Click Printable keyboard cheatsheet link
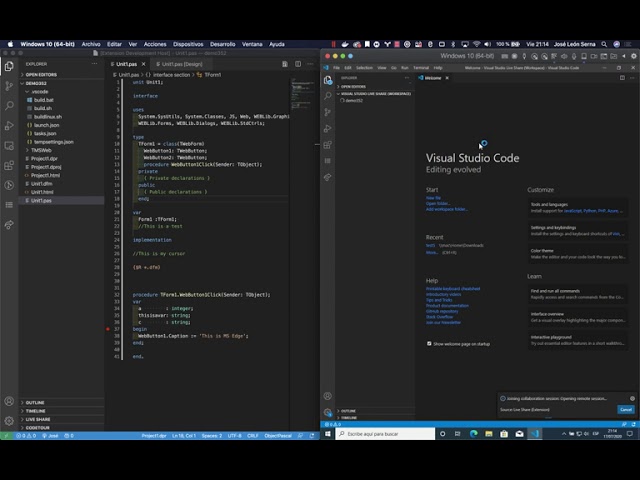Screen dimensions: 640x480 (453, 289)
